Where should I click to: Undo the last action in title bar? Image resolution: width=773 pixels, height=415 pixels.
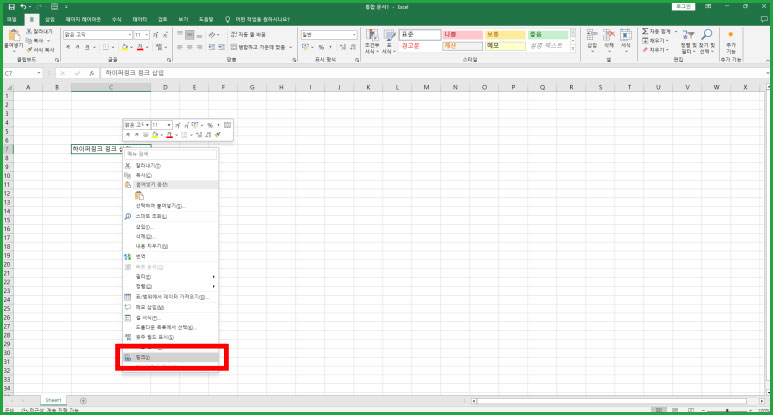[23, 7]
